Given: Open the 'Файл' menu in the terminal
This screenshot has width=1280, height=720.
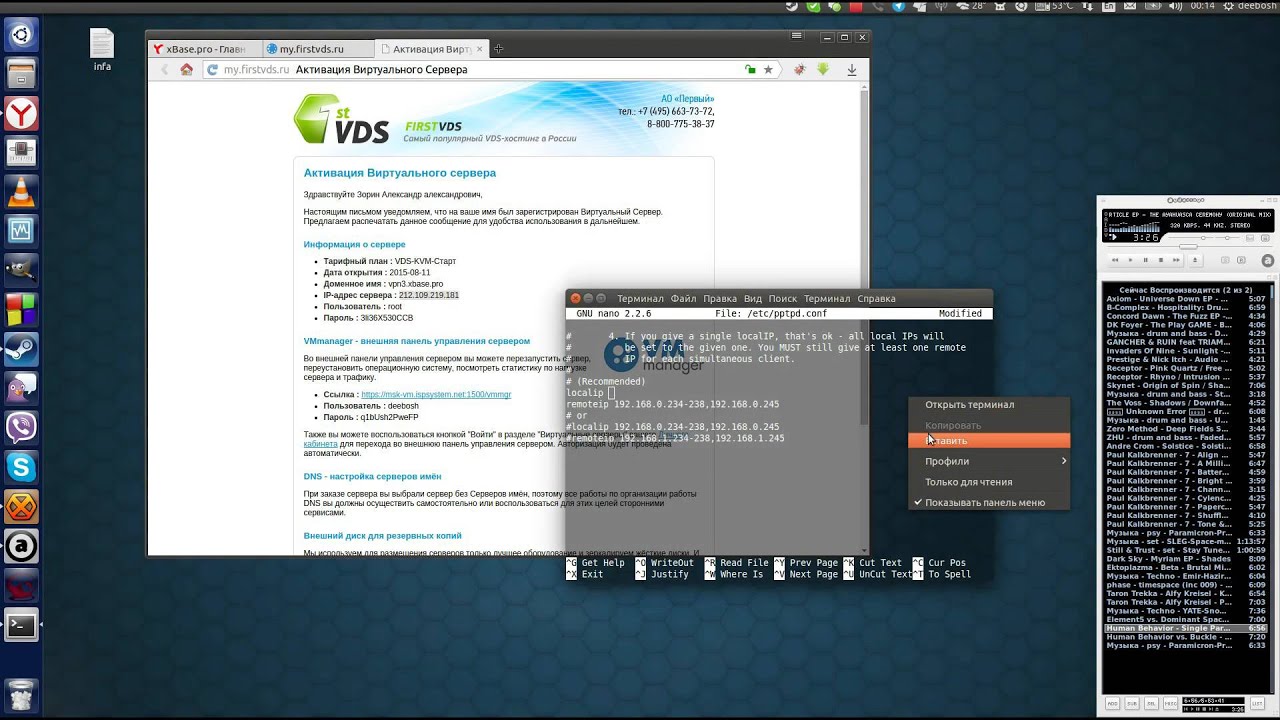Looking at the screenshot, I should coord(683,298).
